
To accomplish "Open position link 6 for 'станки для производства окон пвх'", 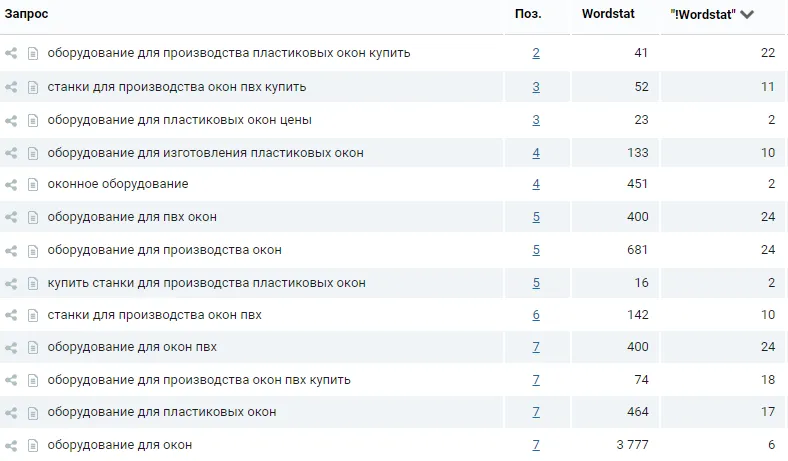I will pyautogui.click(x=536, y=315).
